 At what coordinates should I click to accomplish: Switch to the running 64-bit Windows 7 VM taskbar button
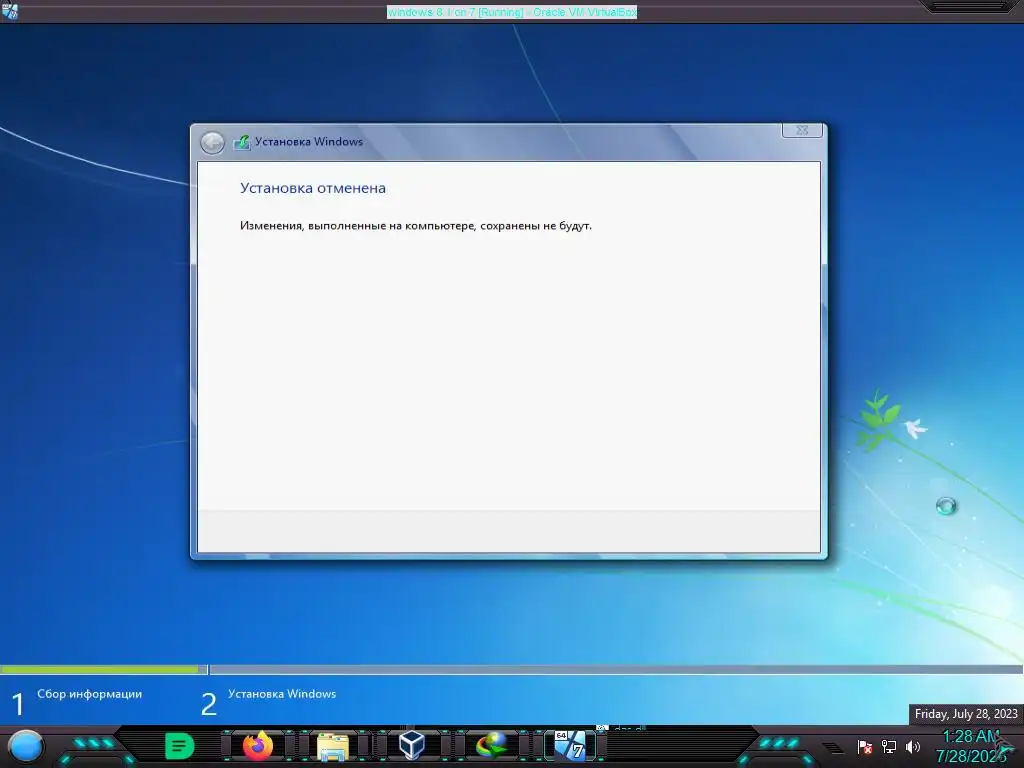(x=569, y=746)
